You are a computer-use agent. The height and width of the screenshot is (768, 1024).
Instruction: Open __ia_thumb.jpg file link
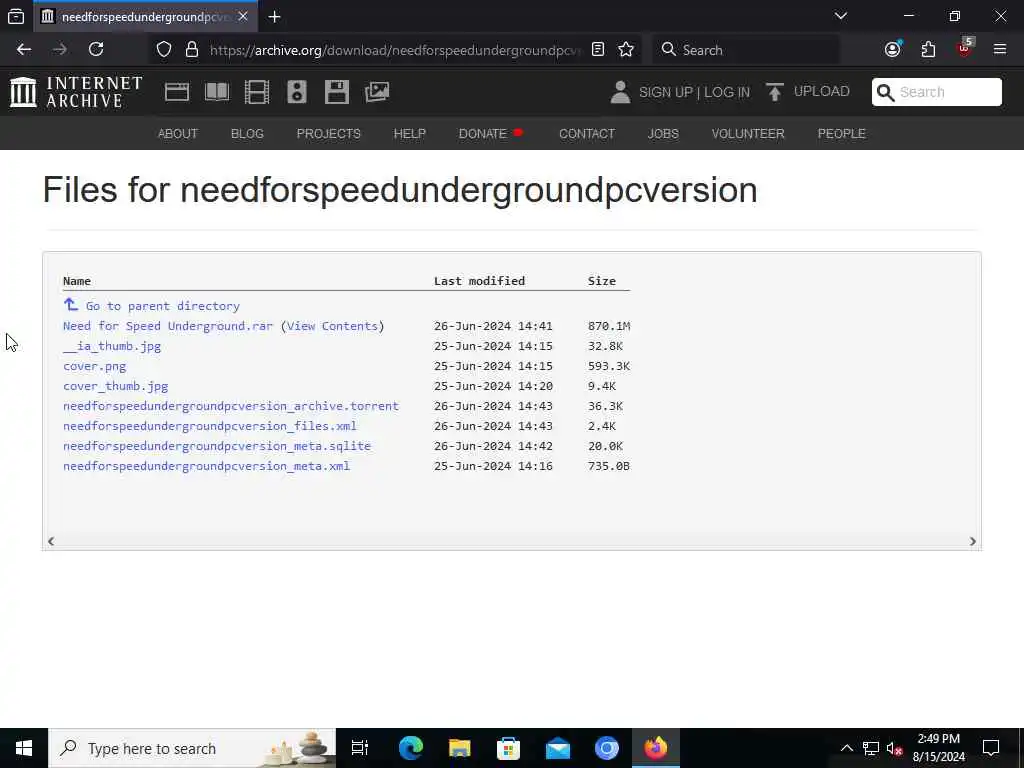tap(112, 346)
